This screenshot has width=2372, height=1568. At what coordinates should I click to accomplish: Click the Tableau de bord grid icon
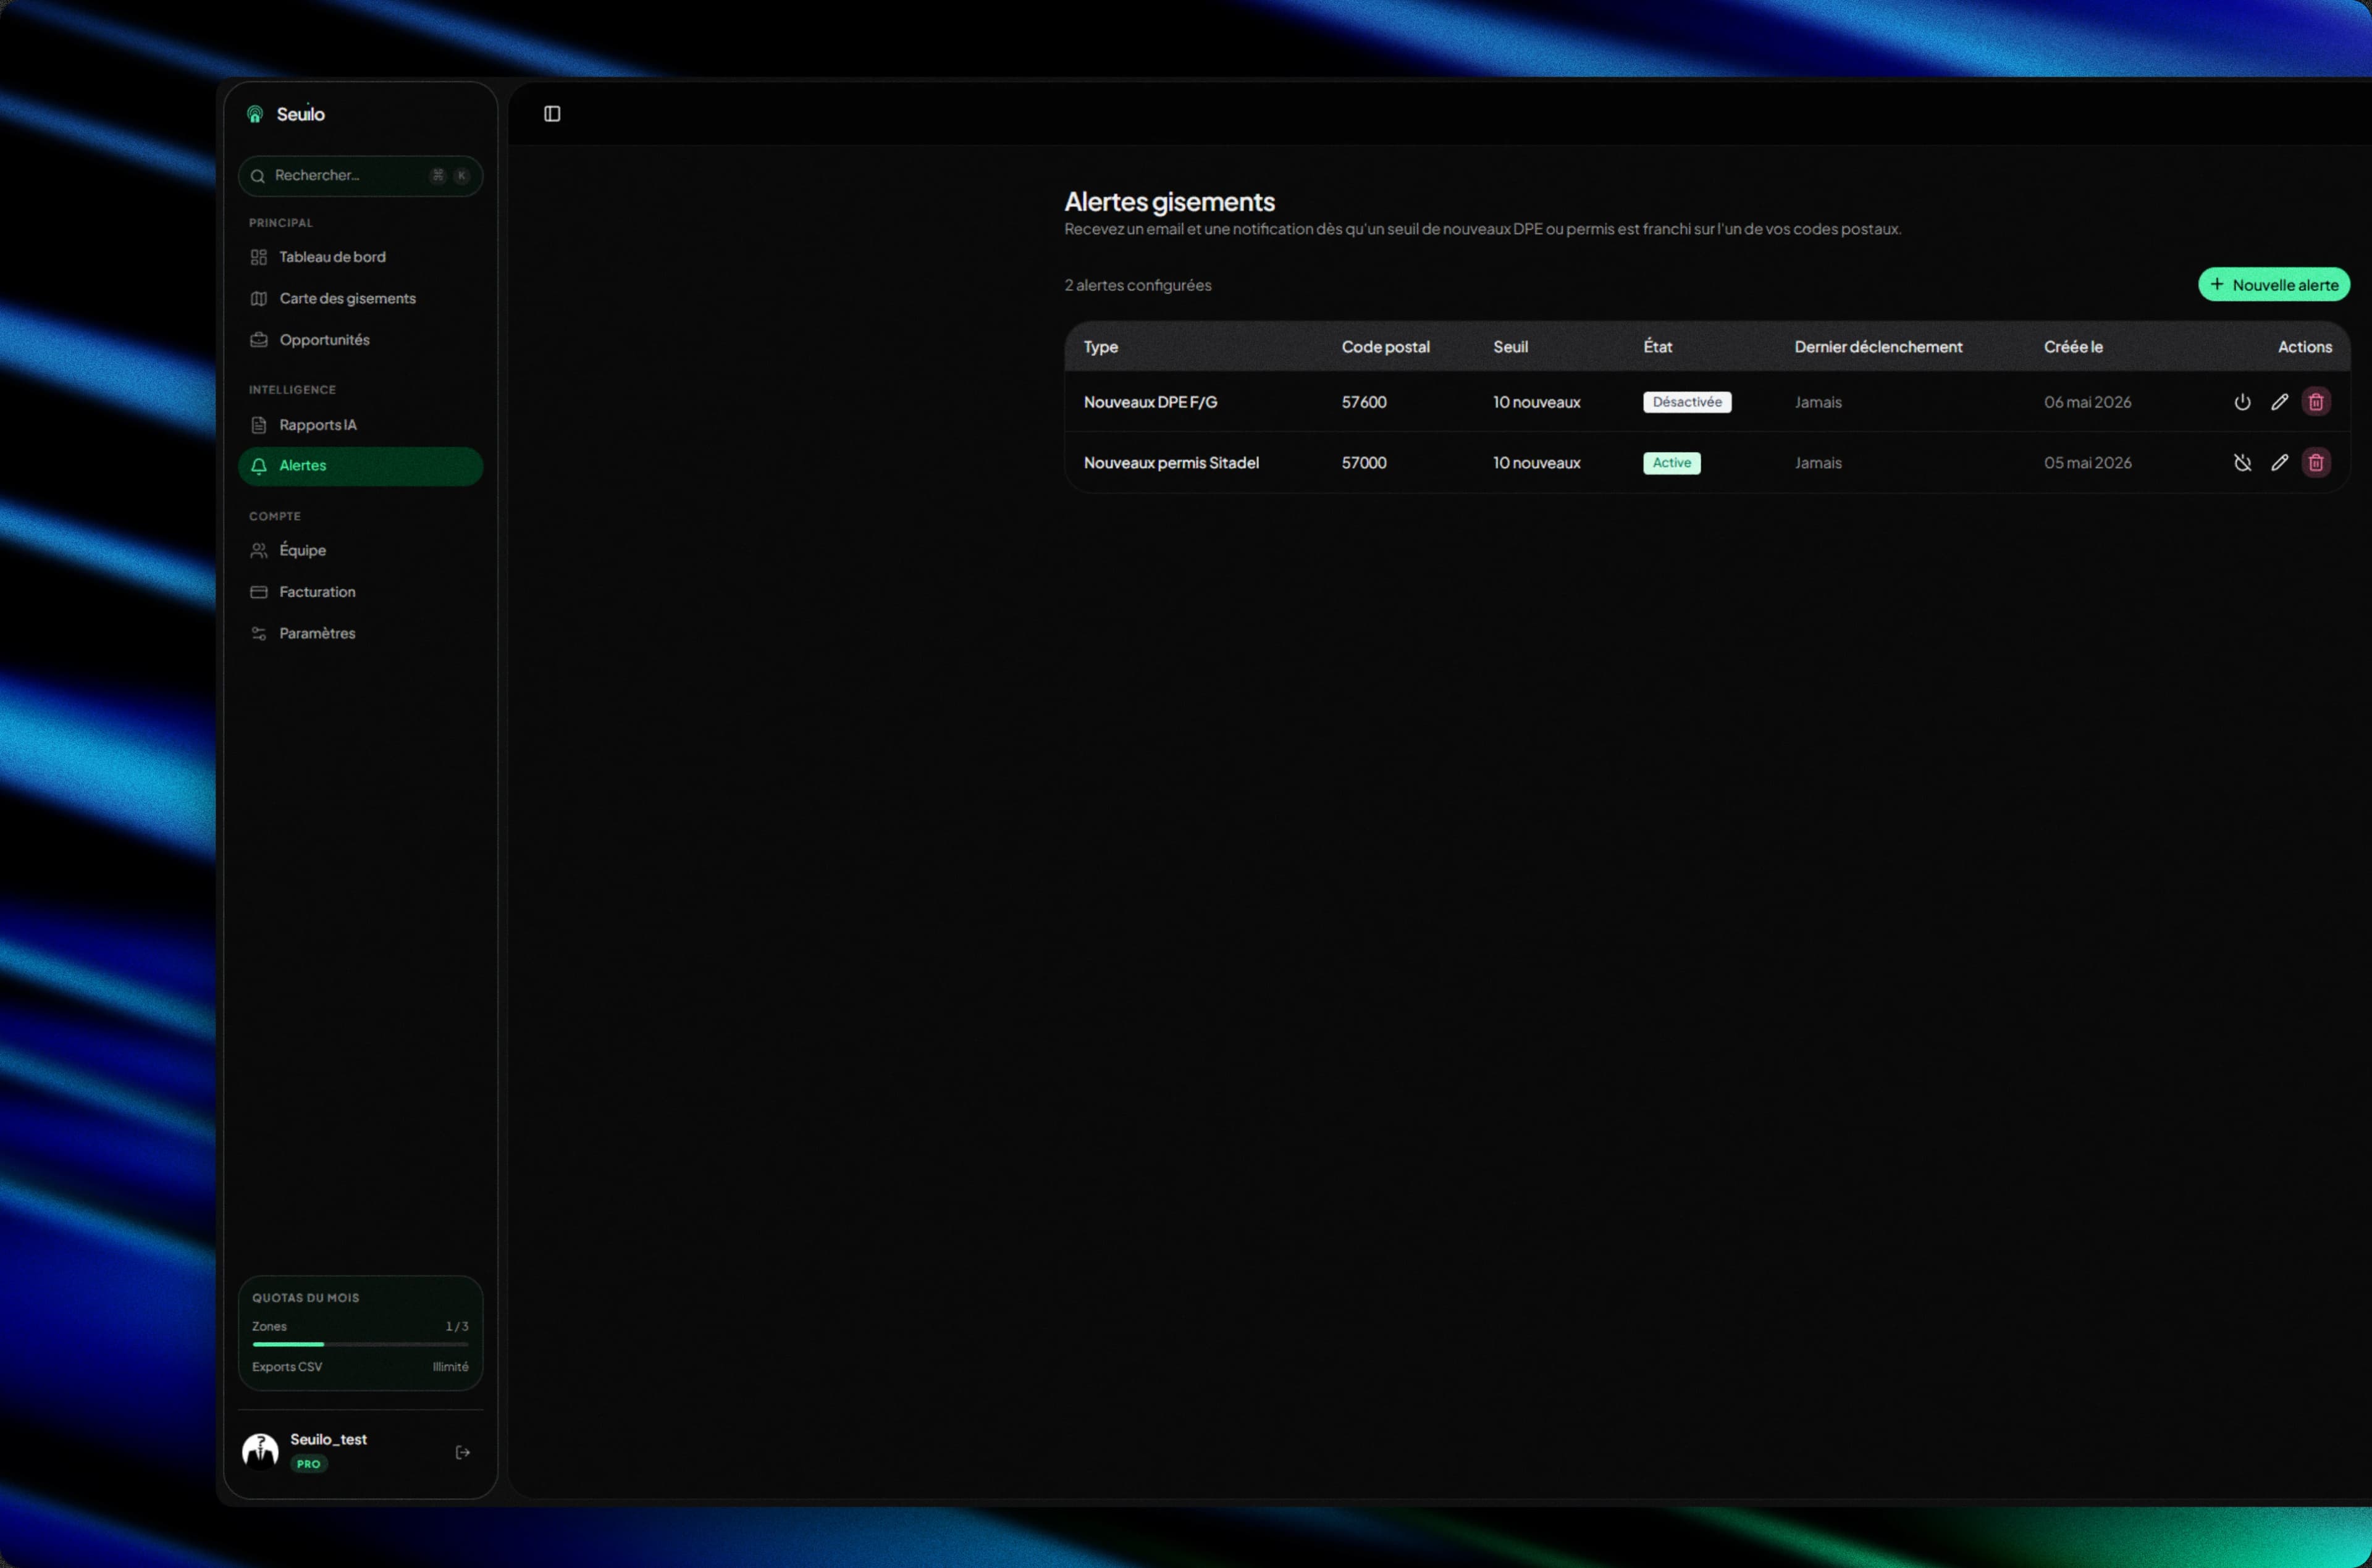tap(259, 258)
